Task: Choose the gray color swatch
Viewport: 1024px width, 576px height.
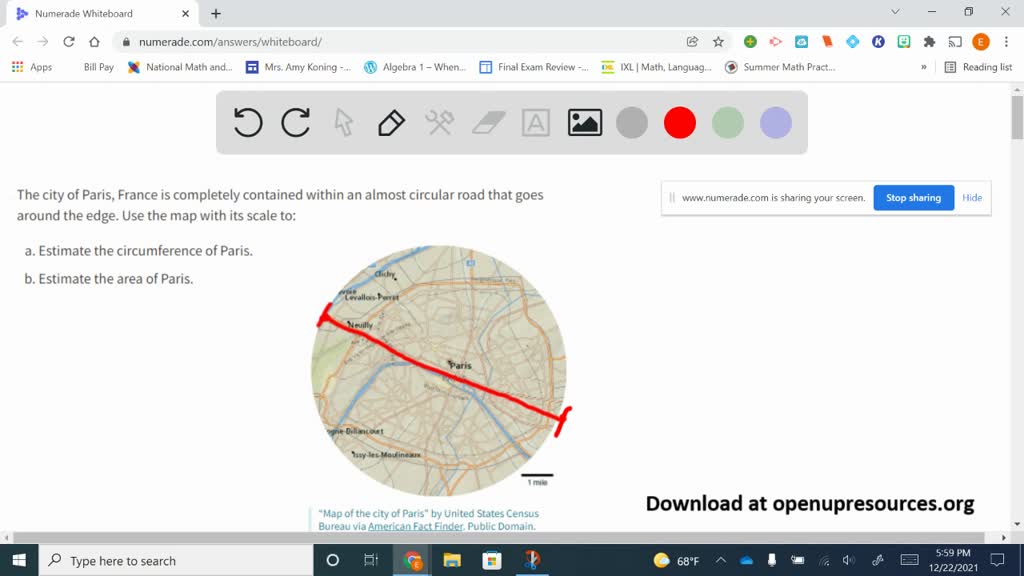Action: 632,123
